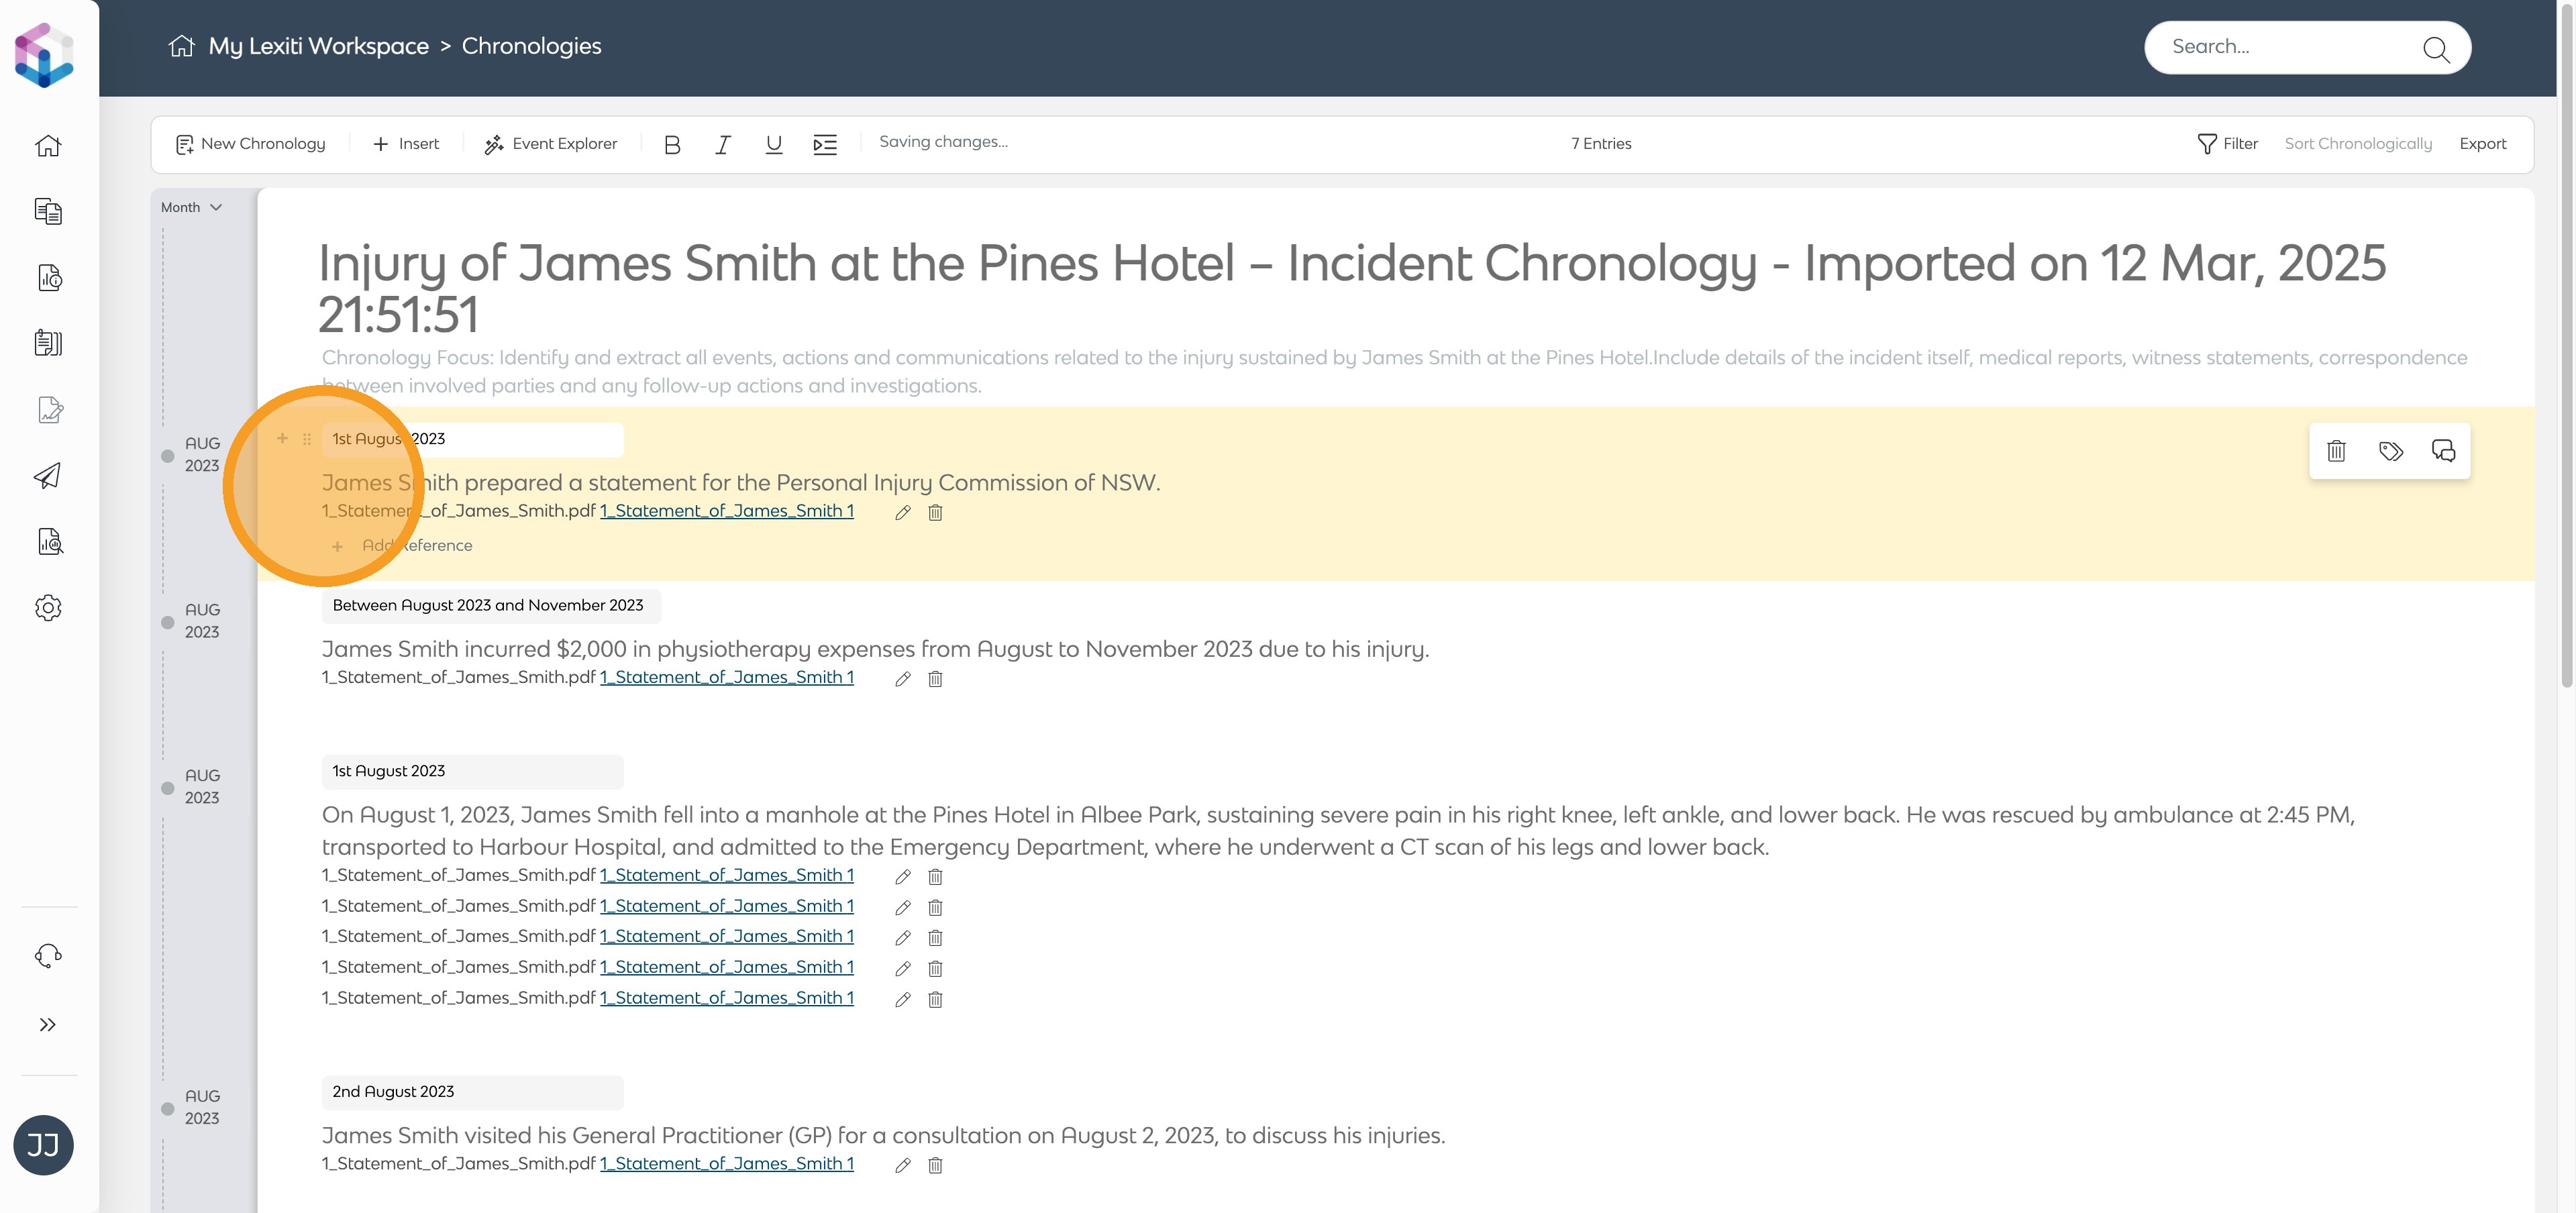Open settings gear in sidebar

[48, 608]
